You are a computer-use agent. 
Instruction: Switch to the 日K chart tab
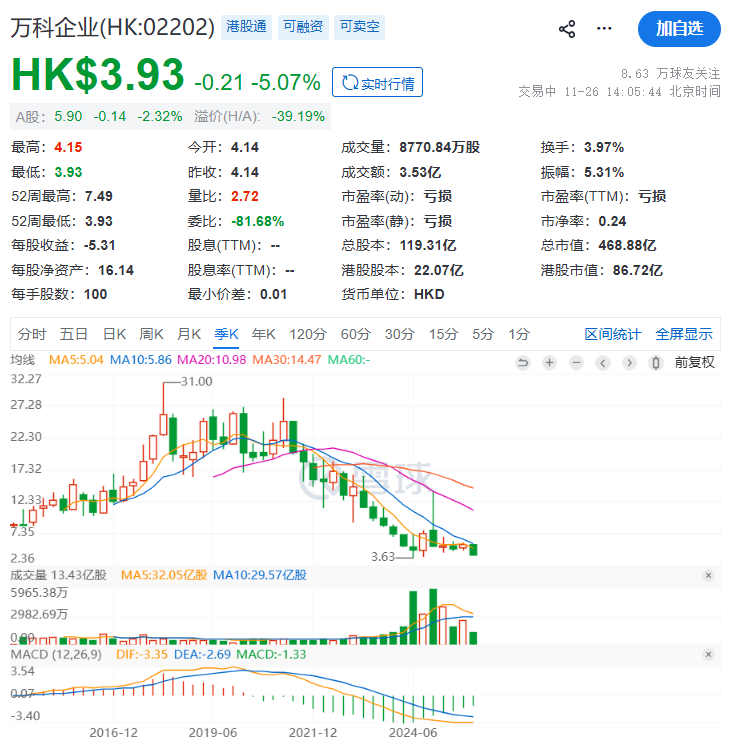[x=114, y=334]
